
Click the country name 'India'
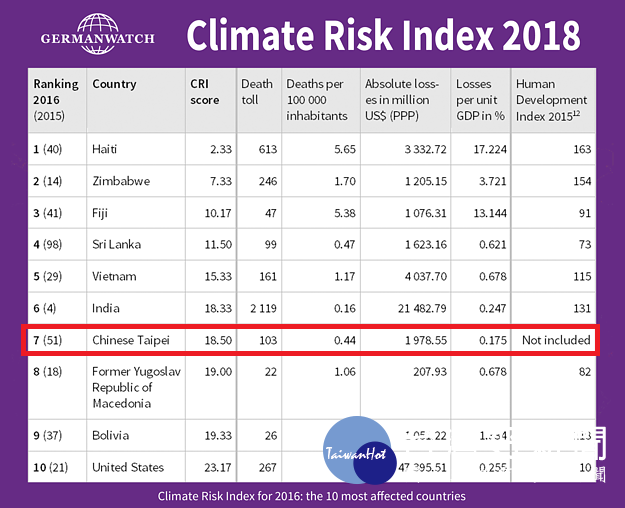[x=106, y=308]
